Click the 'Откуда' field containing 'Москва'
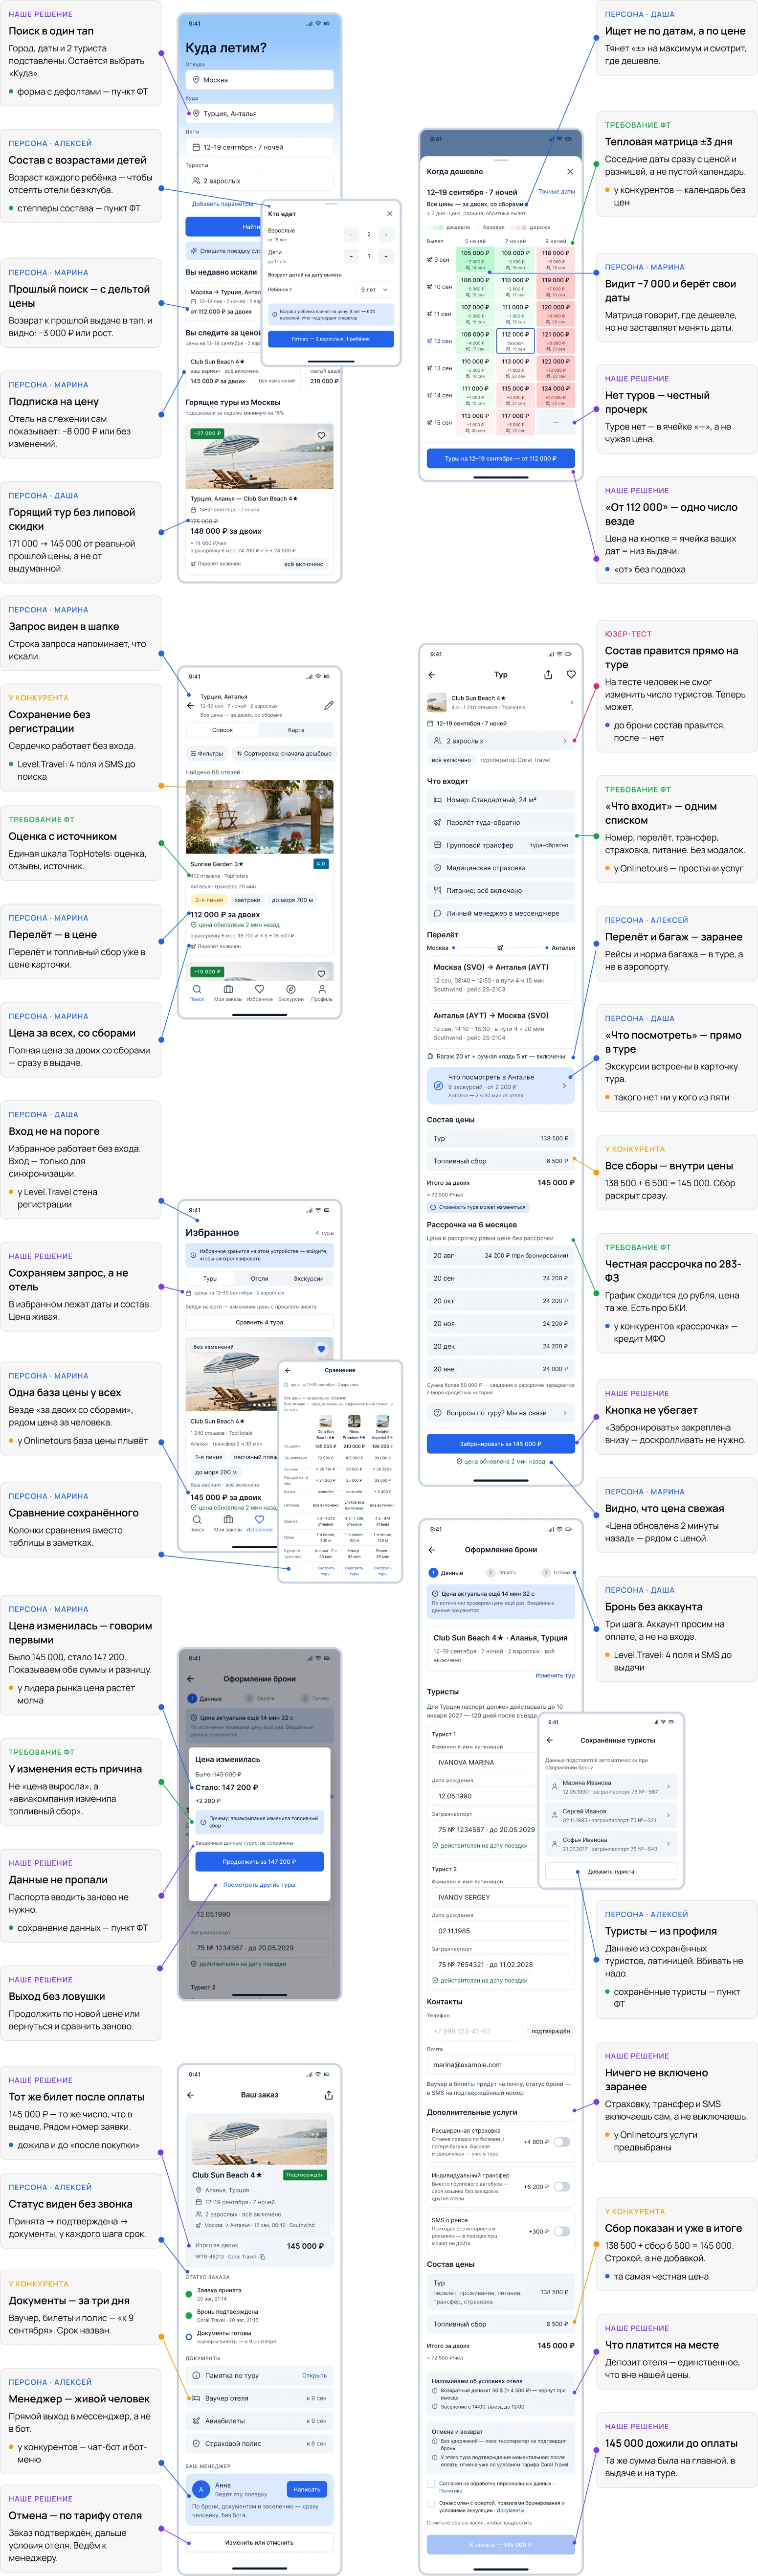758x2576 pixels. tap(259, 80)
